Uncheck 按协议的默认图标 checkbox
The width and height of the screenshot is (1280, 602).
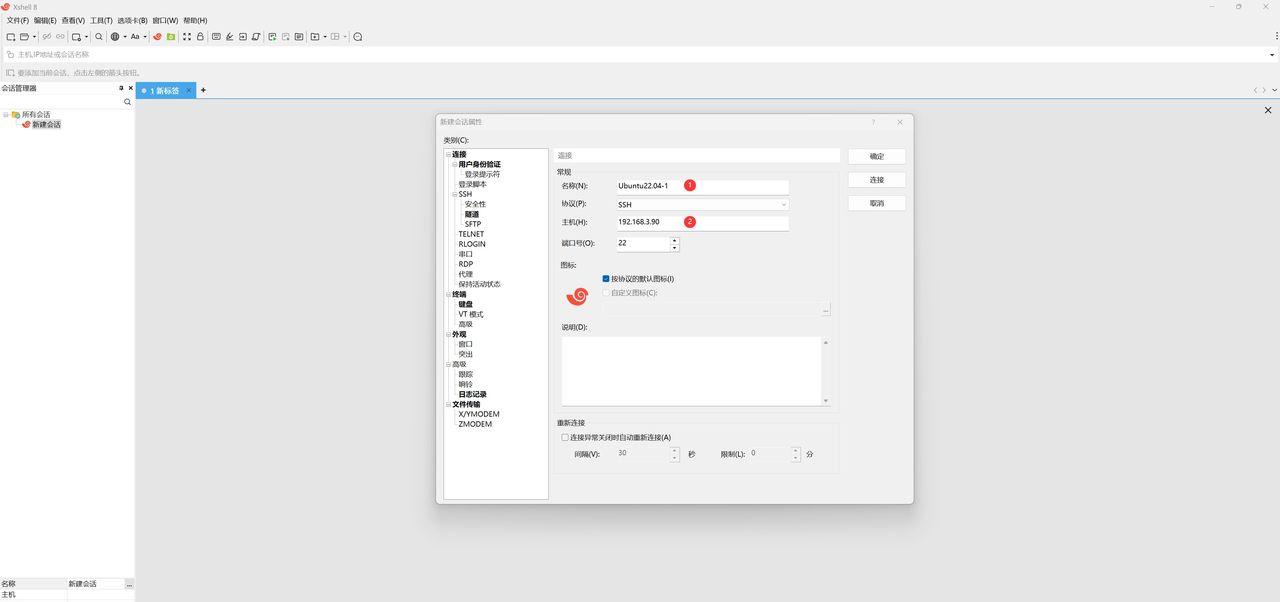(606, 279)
